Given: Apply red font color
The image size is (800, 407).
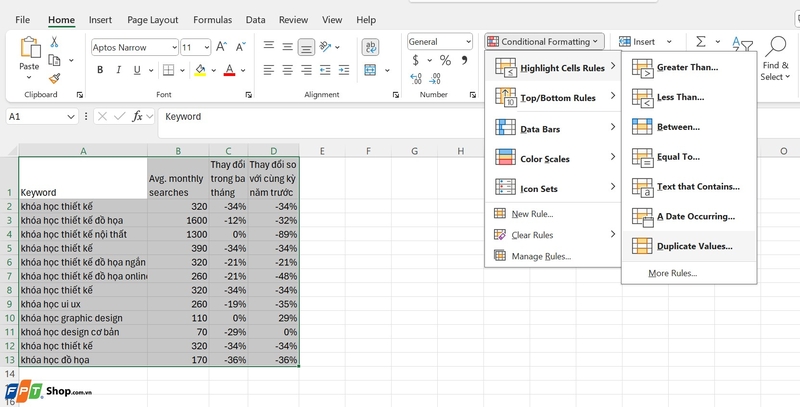Looking at the screenshot, I should coord(230,70).
